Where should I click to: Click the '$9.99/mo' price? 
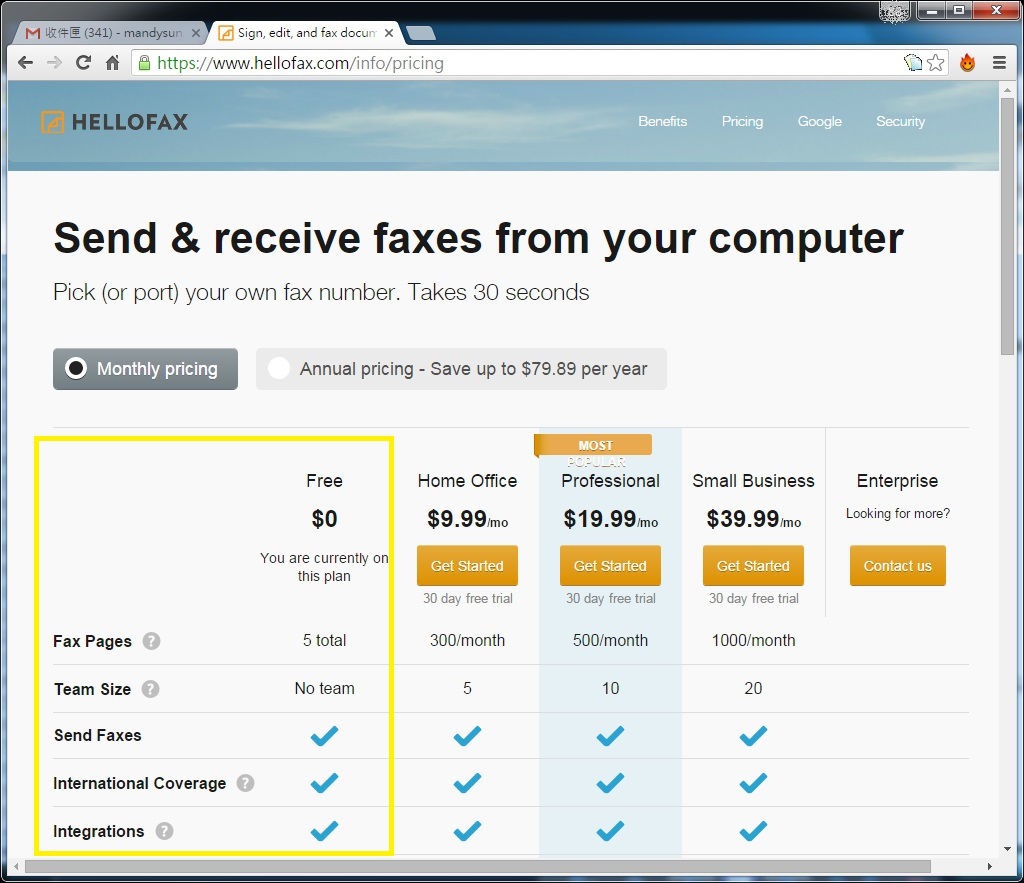[468, 519]
